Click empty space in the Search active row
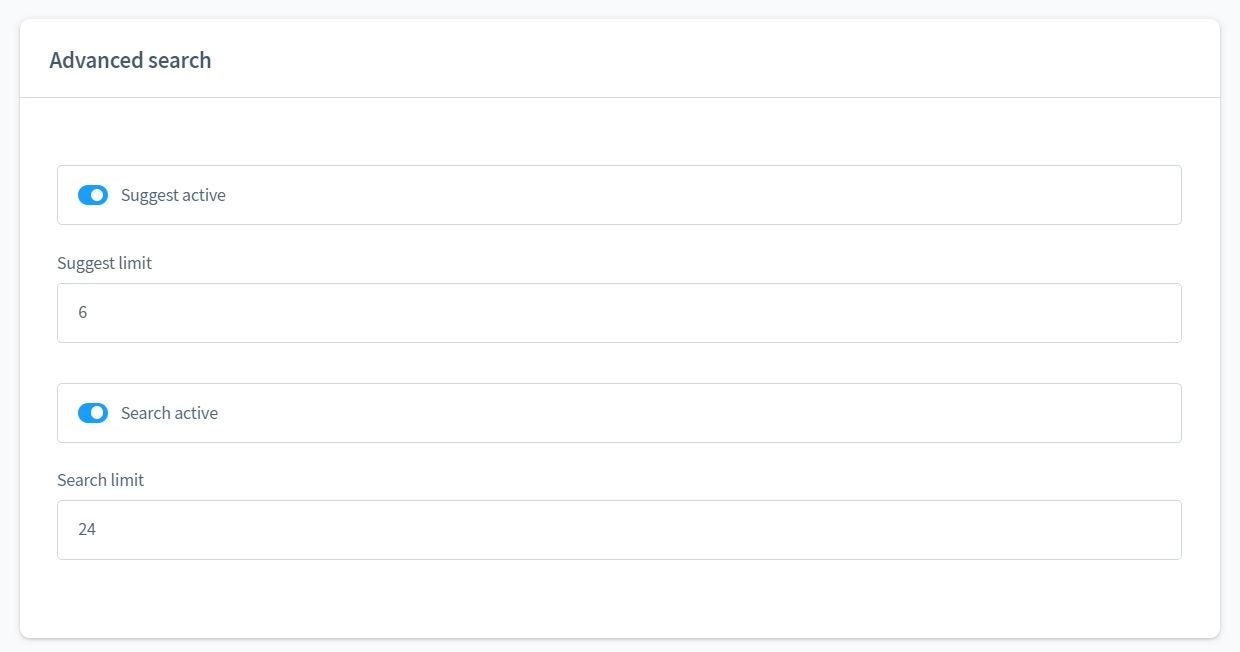 pos(700,413)
